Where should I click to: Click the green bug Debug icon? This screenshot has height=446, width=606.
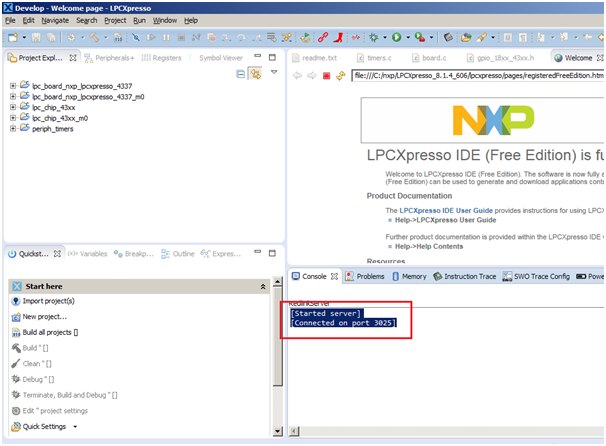pyautogui.click(x=374, y=37)
